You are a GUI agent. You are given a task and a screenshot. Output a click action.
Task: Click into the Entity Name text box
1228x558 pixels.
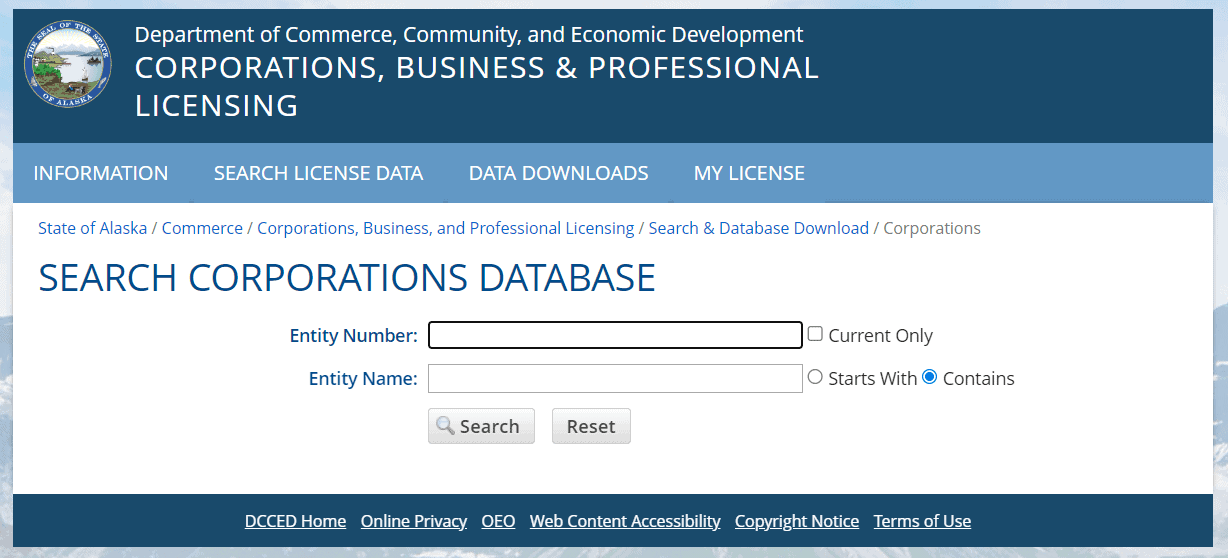point(615,378)
